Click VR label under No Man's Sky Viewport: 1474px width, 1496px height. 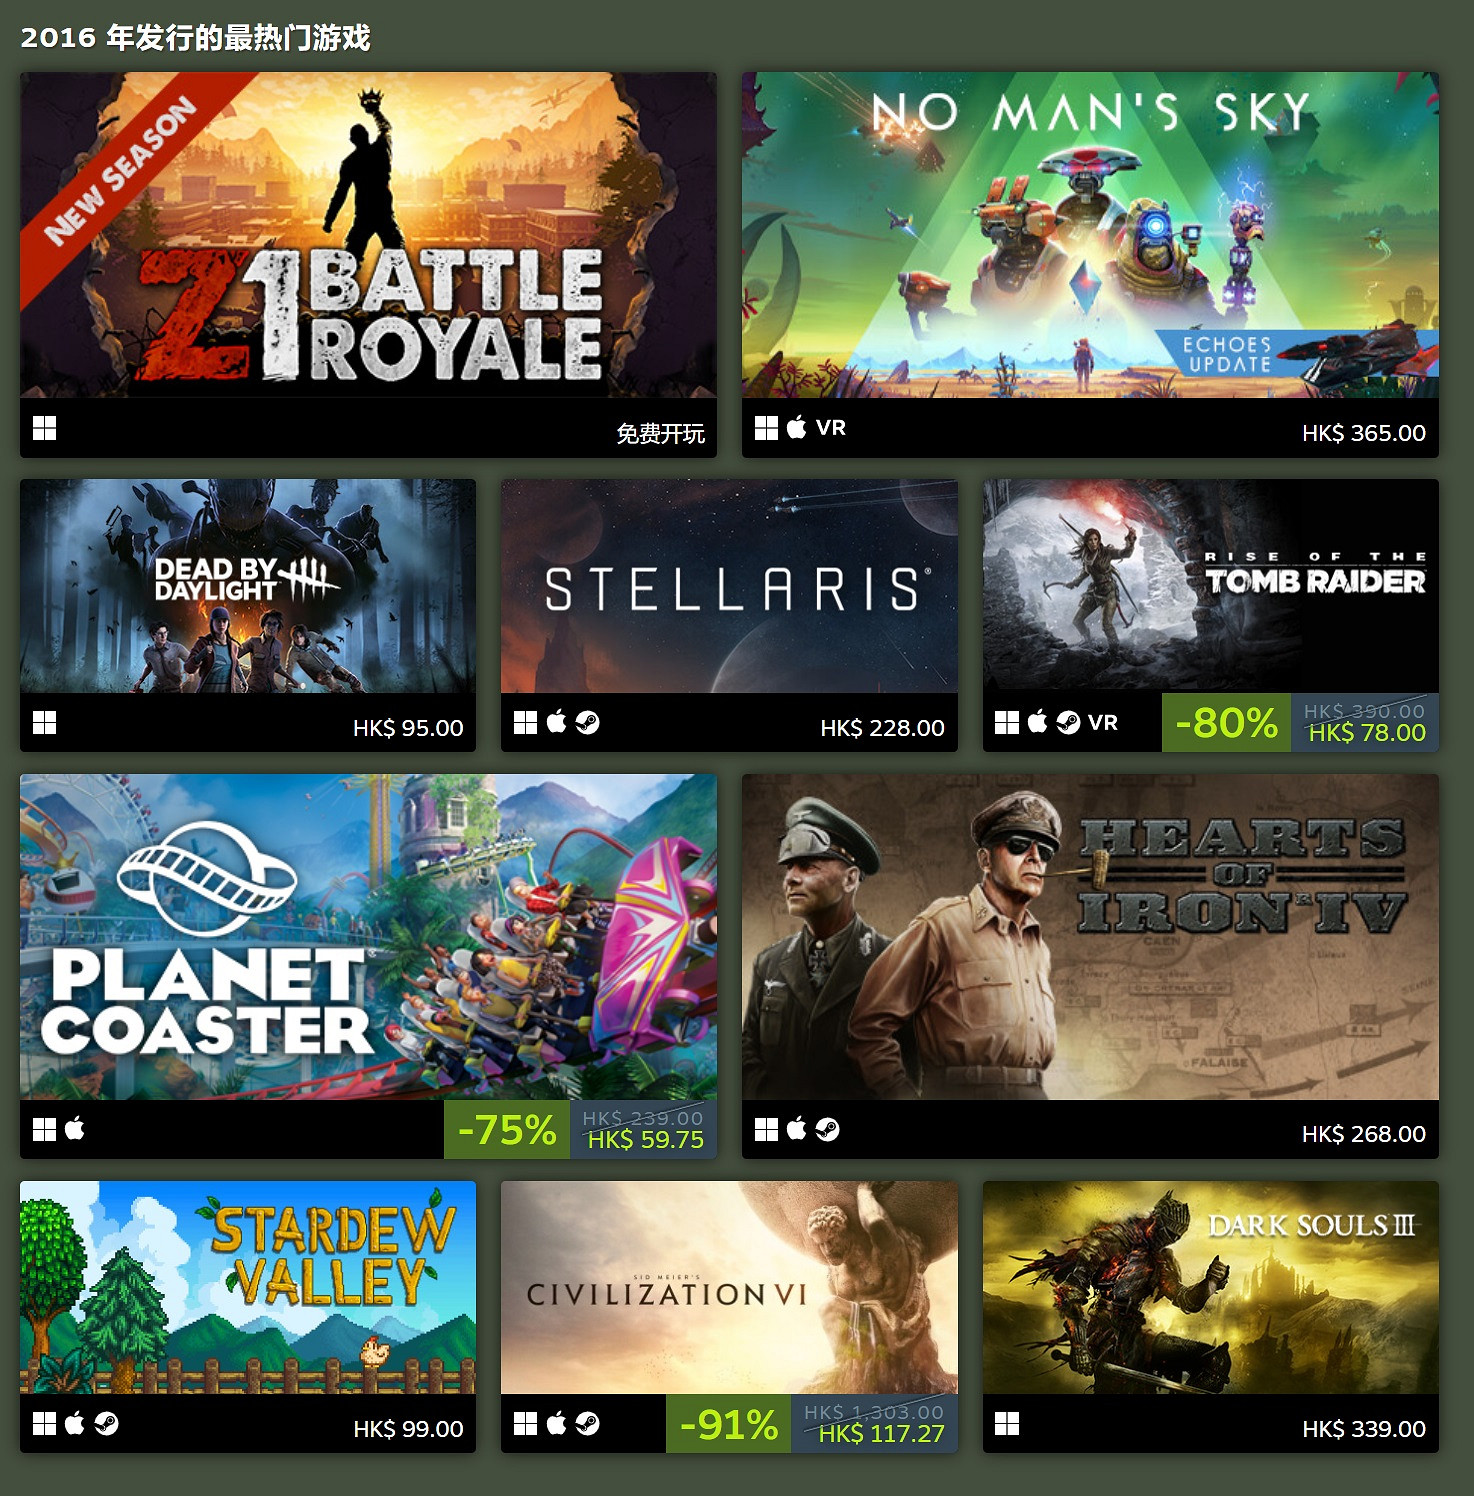click(831, 428)
